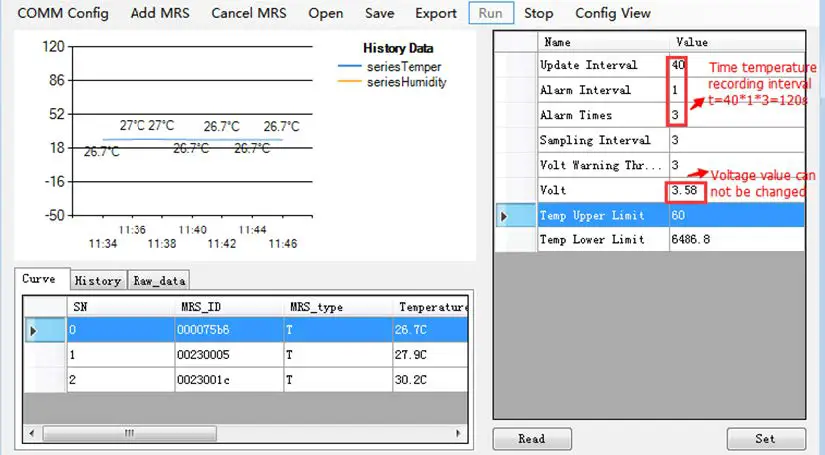825x455 pixels.
Task: Select the Volt name cell
Action: coord(603,190)
